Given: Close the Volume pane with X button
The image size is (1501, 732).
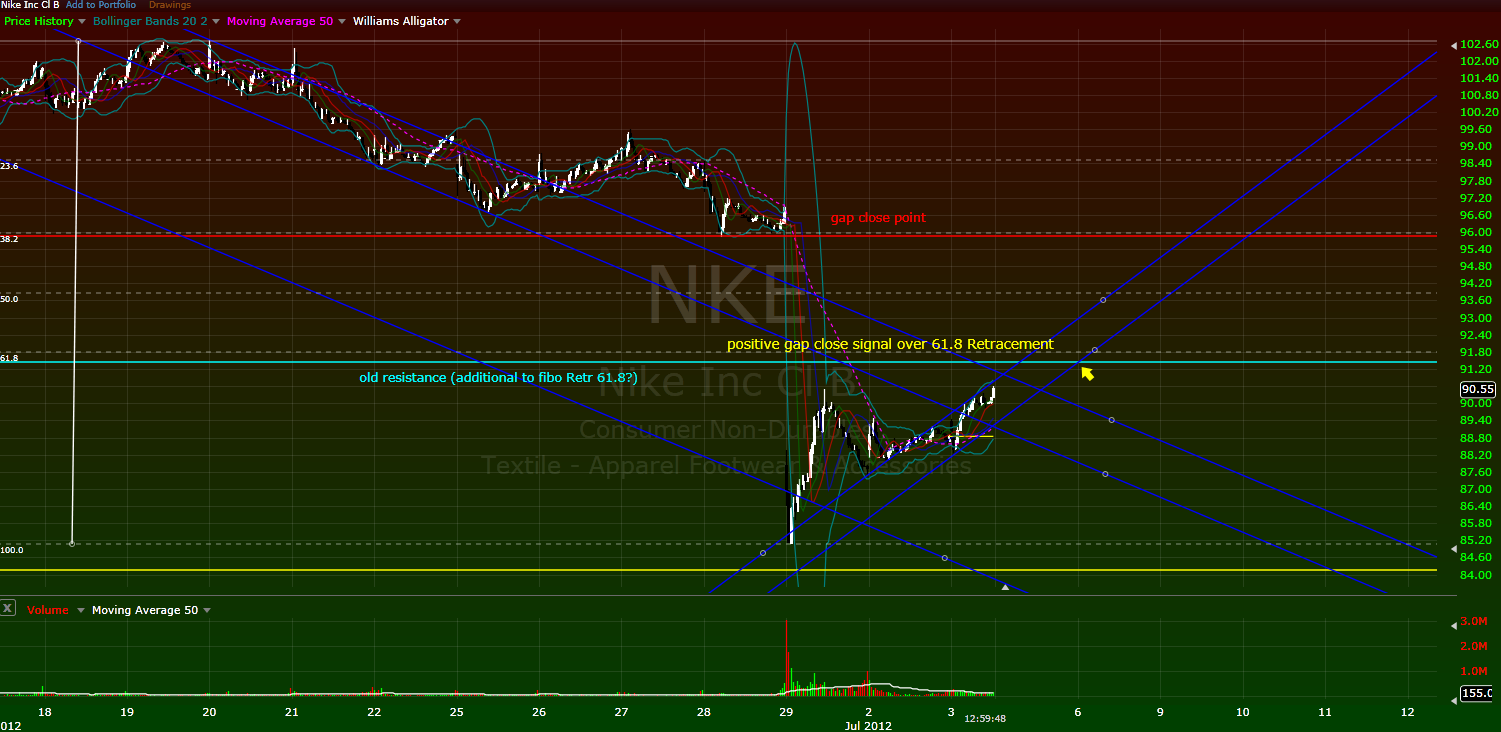Looking at the screenshot, I should pyautogui.click(x=8, y=607).
